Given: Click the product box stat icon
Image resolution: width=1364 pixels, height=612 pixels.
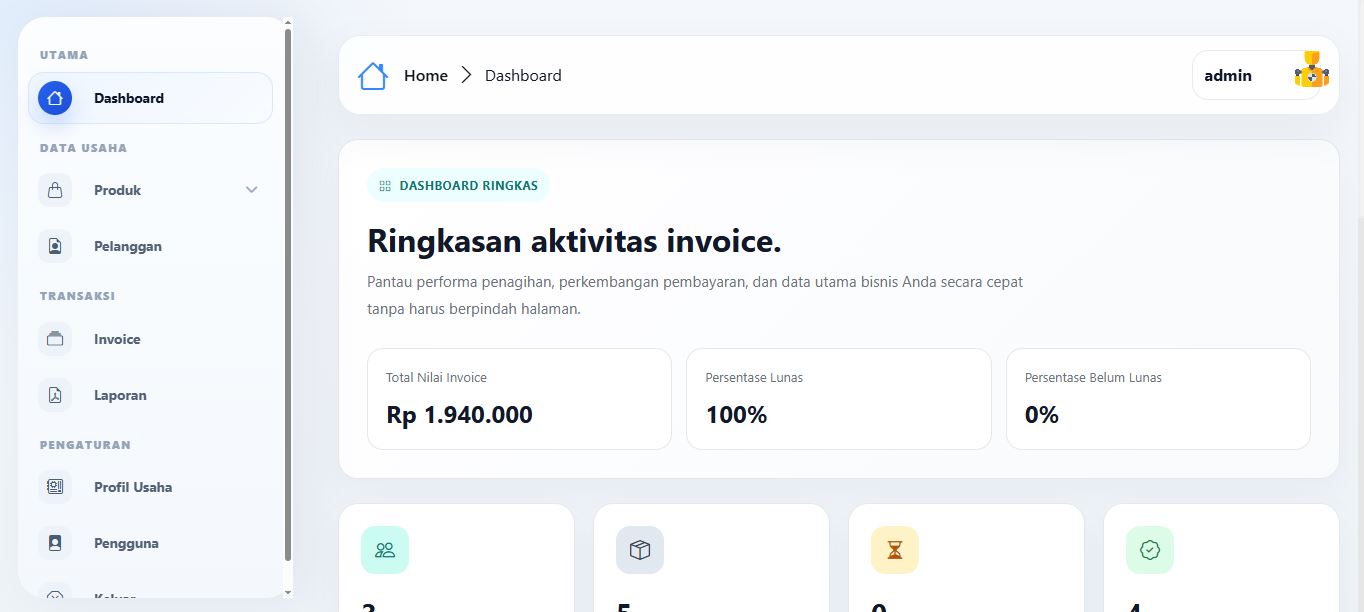Looking at the screenshot, I should click(640, 550).
